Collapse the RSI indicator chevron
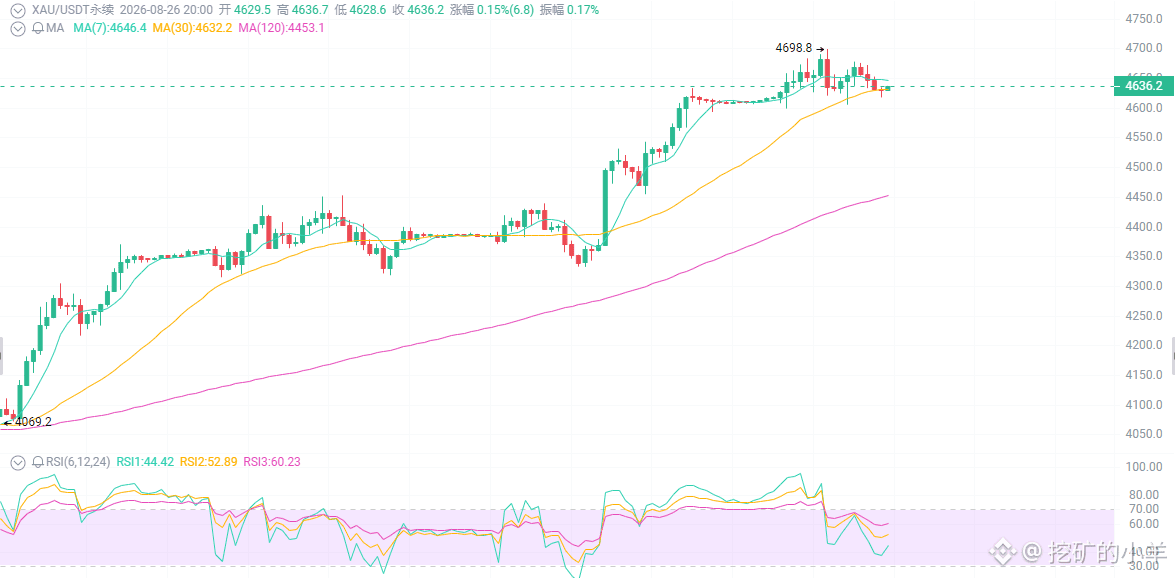This screenshot has width=1175, height=578. (x=17, y=462)
